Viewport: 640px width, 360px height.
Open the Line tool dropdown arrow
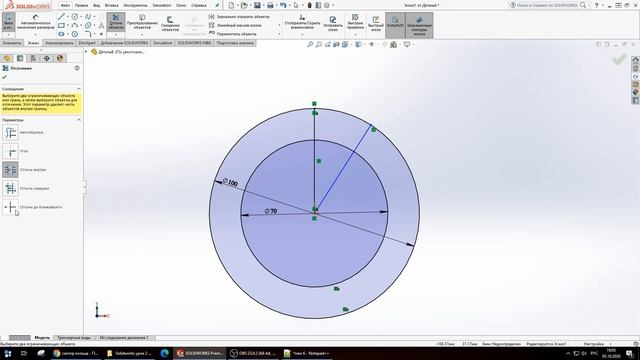click(x=68, y=17)
